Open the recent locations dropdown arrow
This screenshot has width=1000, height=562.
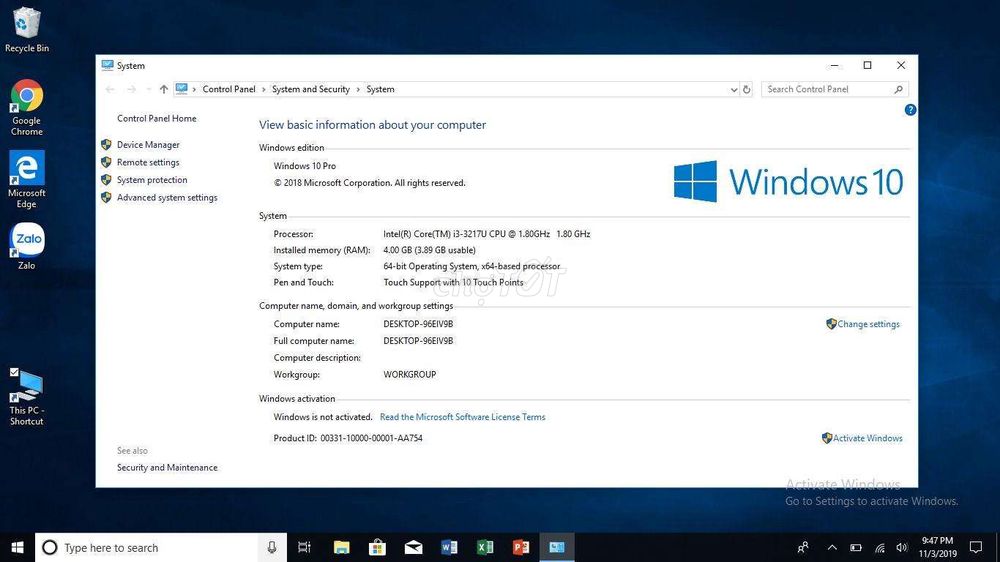click(148, 89)
